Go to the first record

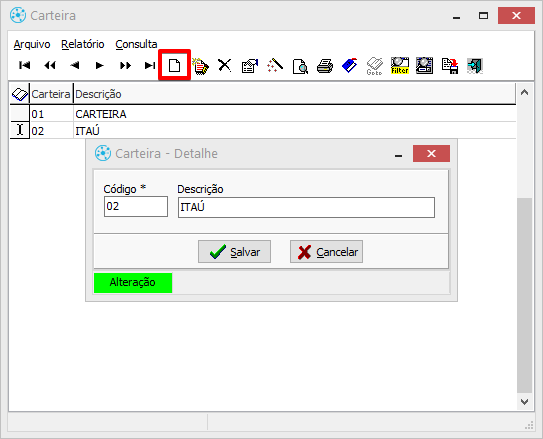25,65
